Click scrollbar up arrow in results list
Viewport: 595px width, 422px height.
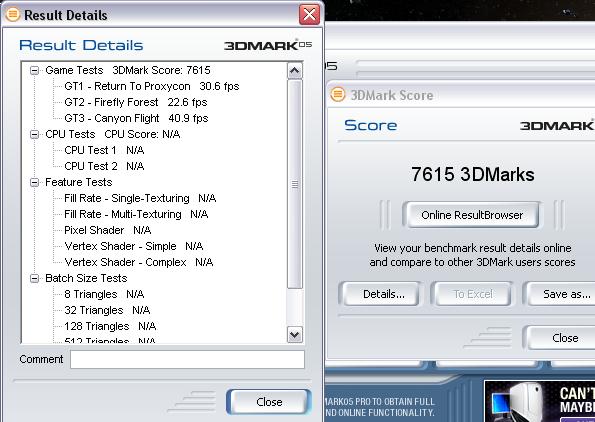coord(295,71)
